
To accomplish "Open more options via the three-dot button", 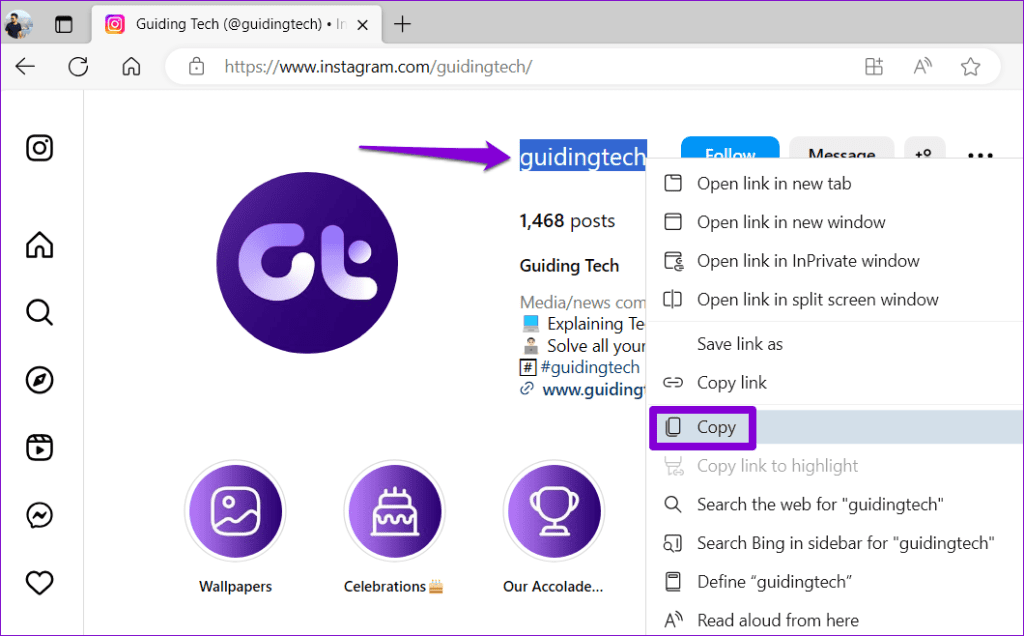I will 980,155.
